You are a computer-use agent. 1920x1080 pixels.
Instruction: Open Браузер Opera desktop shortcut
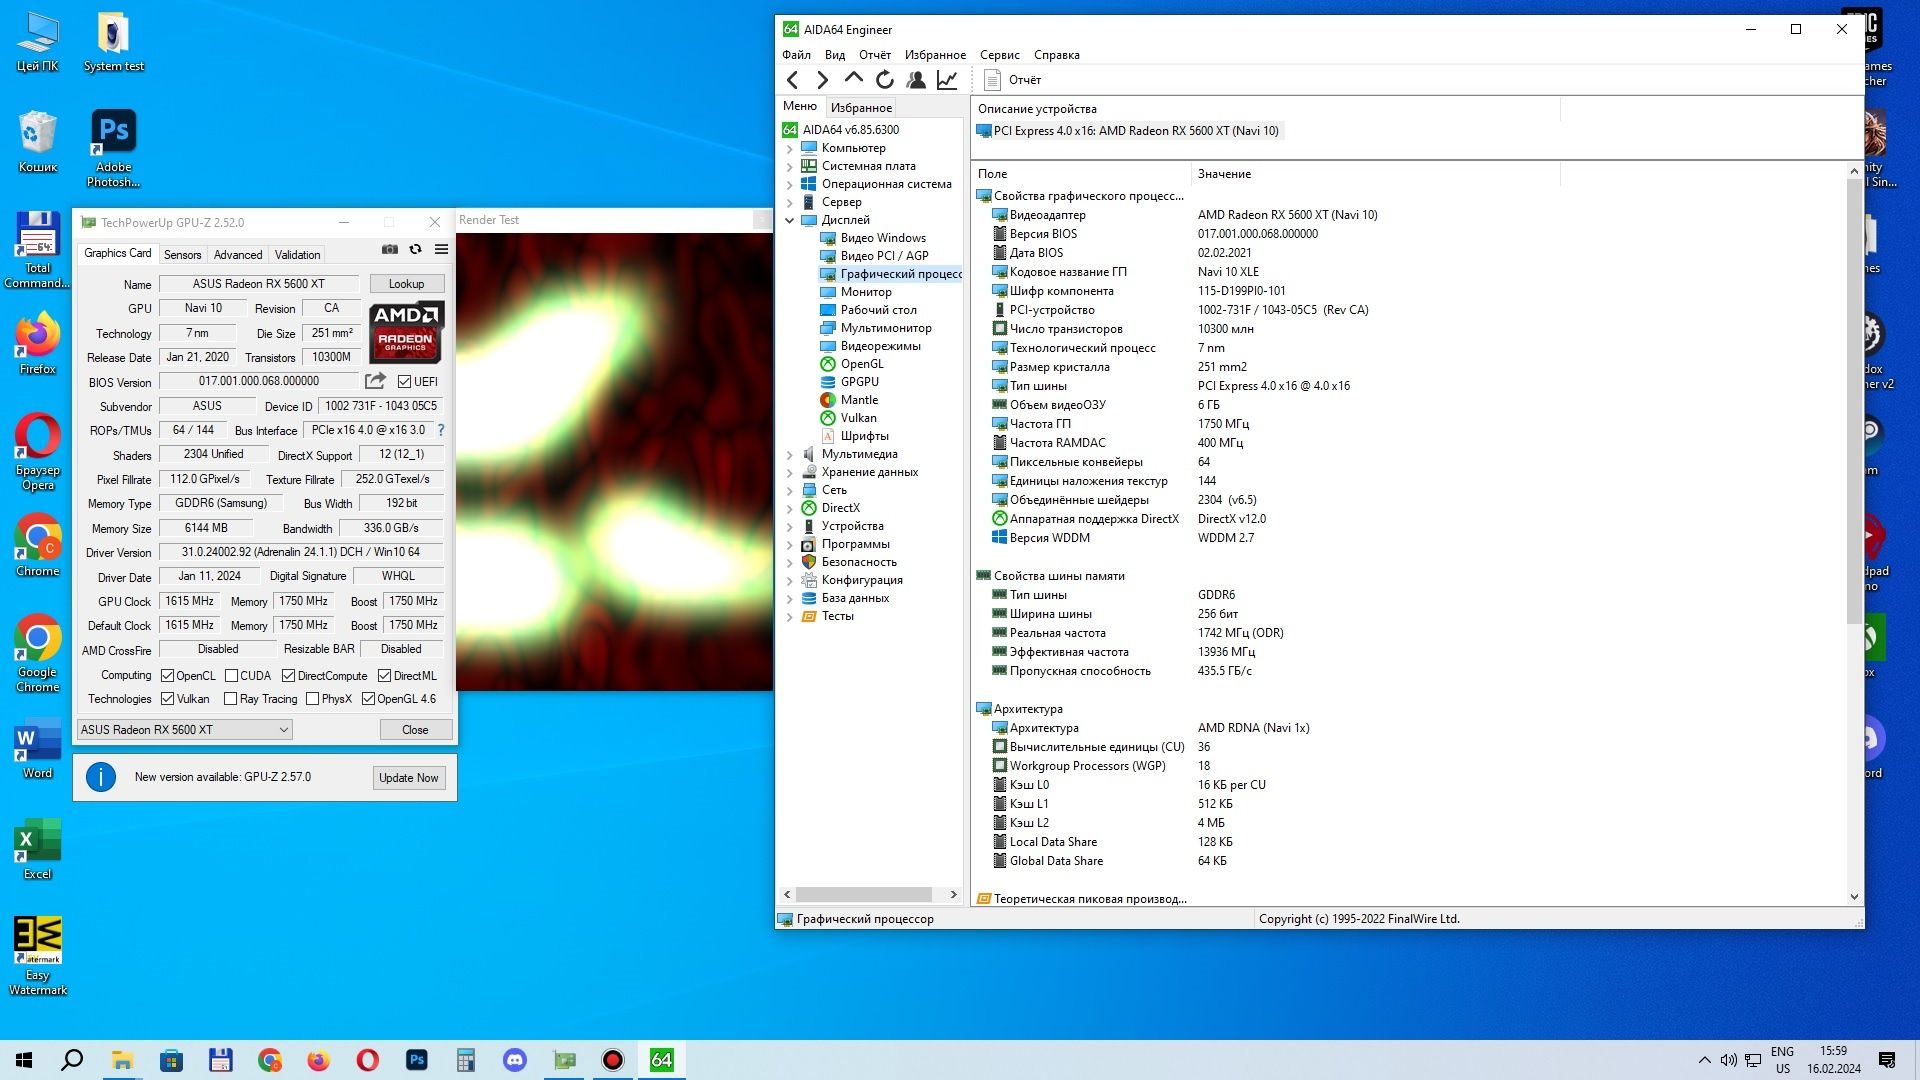37,452
